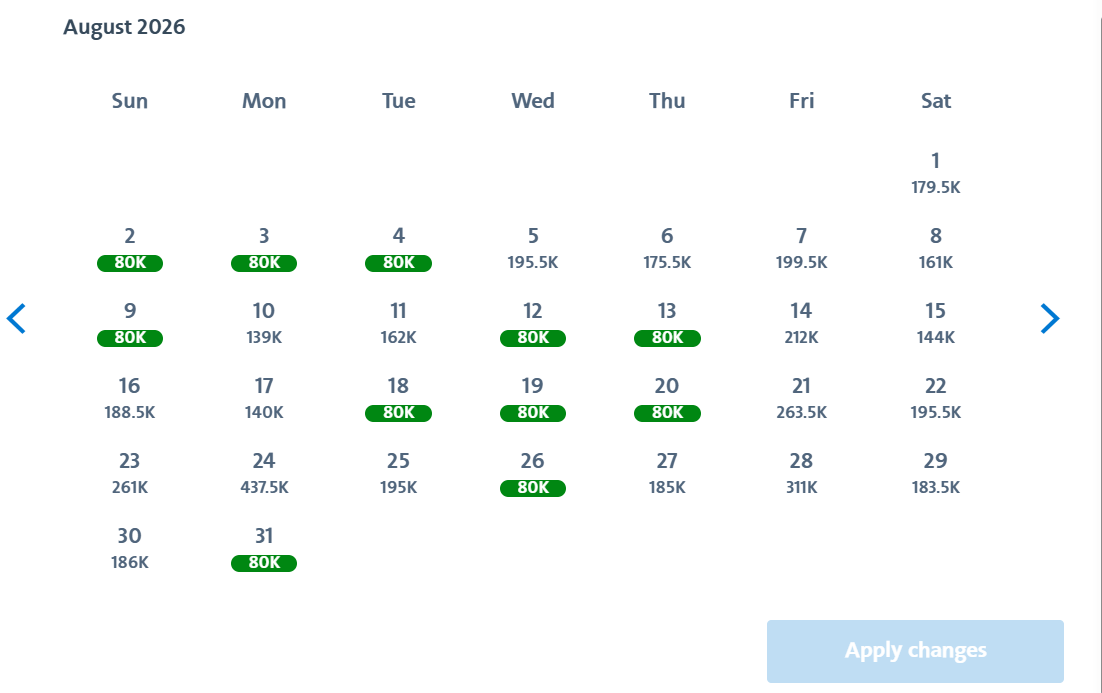Screen dimensions: 1102x693
Task: Pick August 4 at 80K
Action: 398,248
